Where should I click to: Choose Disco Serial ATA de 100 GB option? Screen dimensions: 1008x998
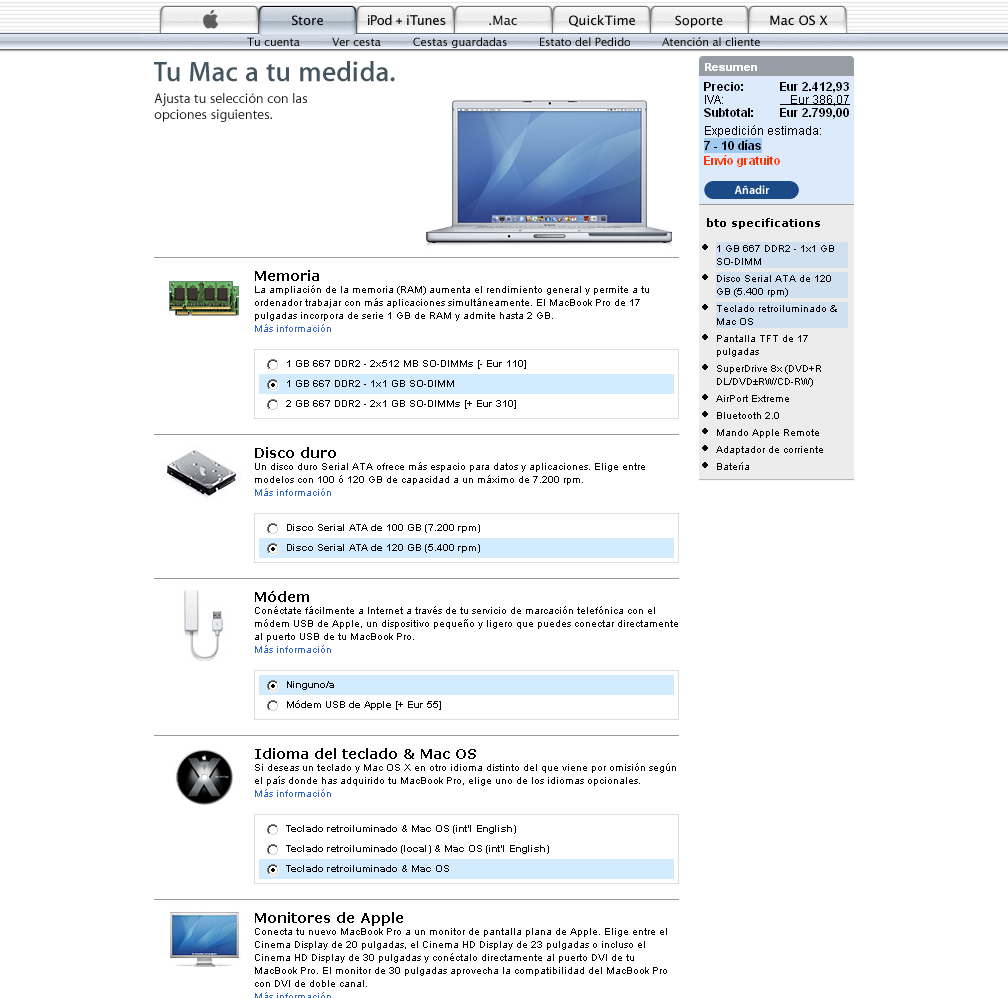pos(273,528)
